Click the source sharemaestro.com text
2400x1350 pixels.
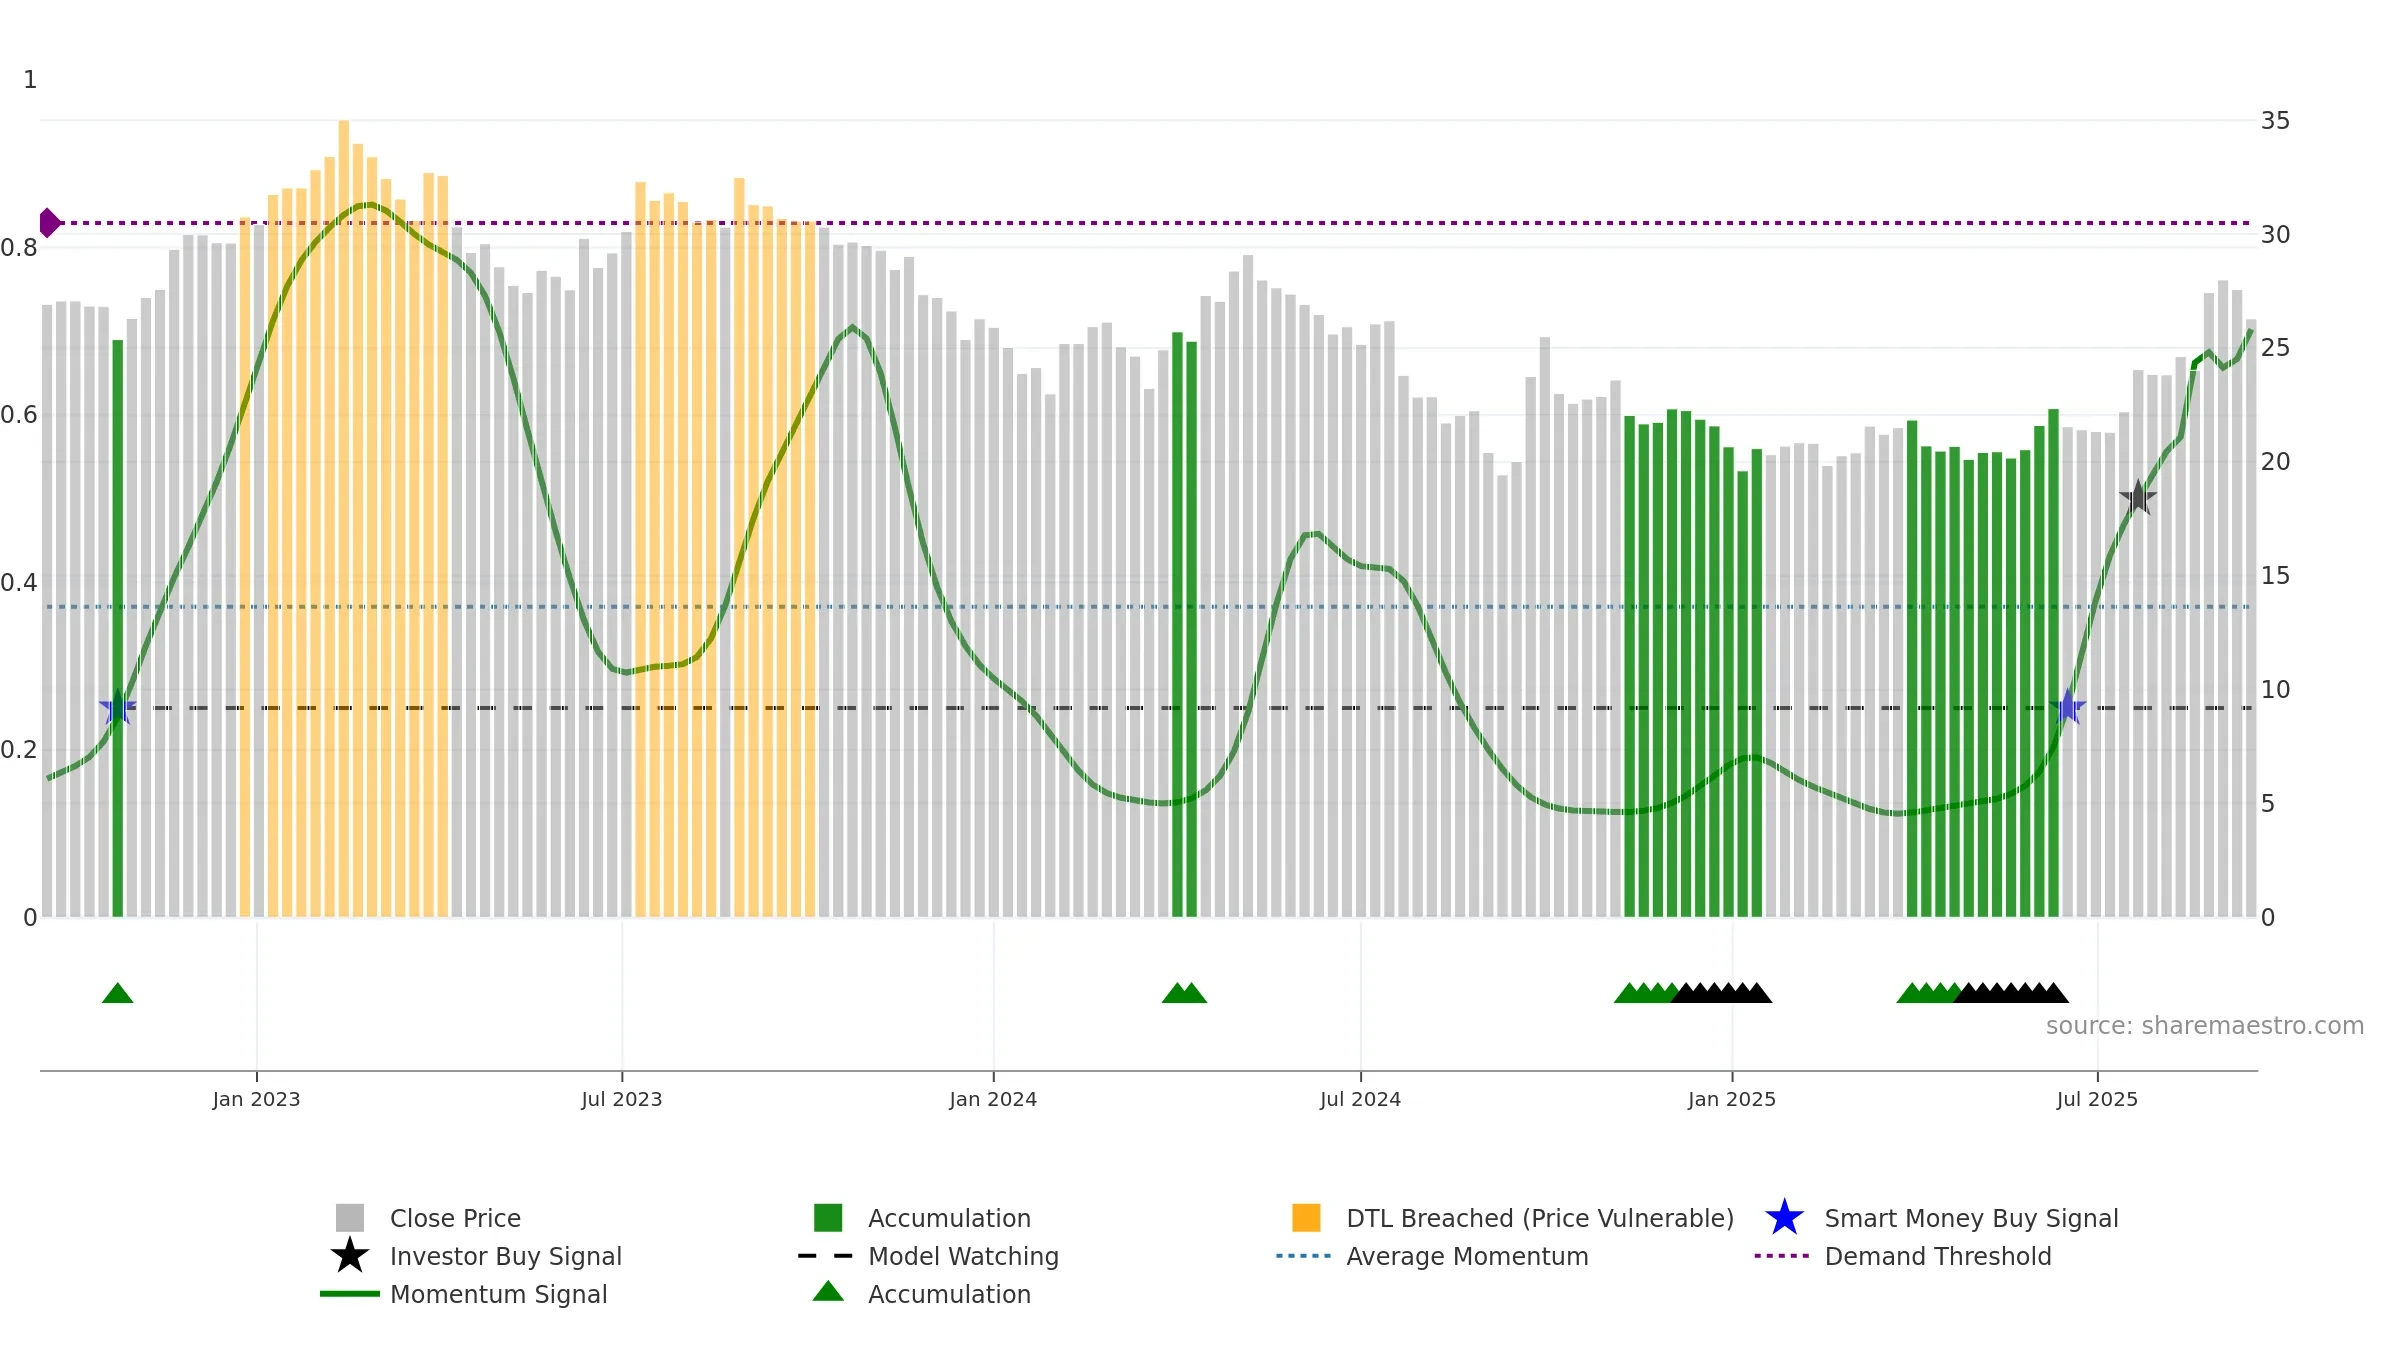(x=2205, y=1026)
